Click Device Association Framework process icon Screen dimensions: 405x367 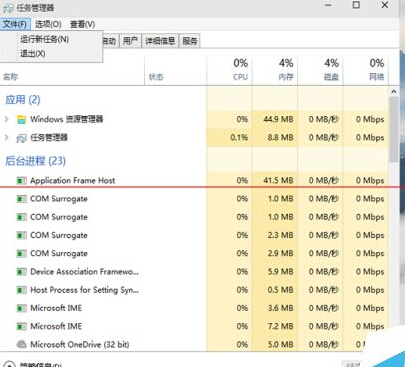click(21, 272)
